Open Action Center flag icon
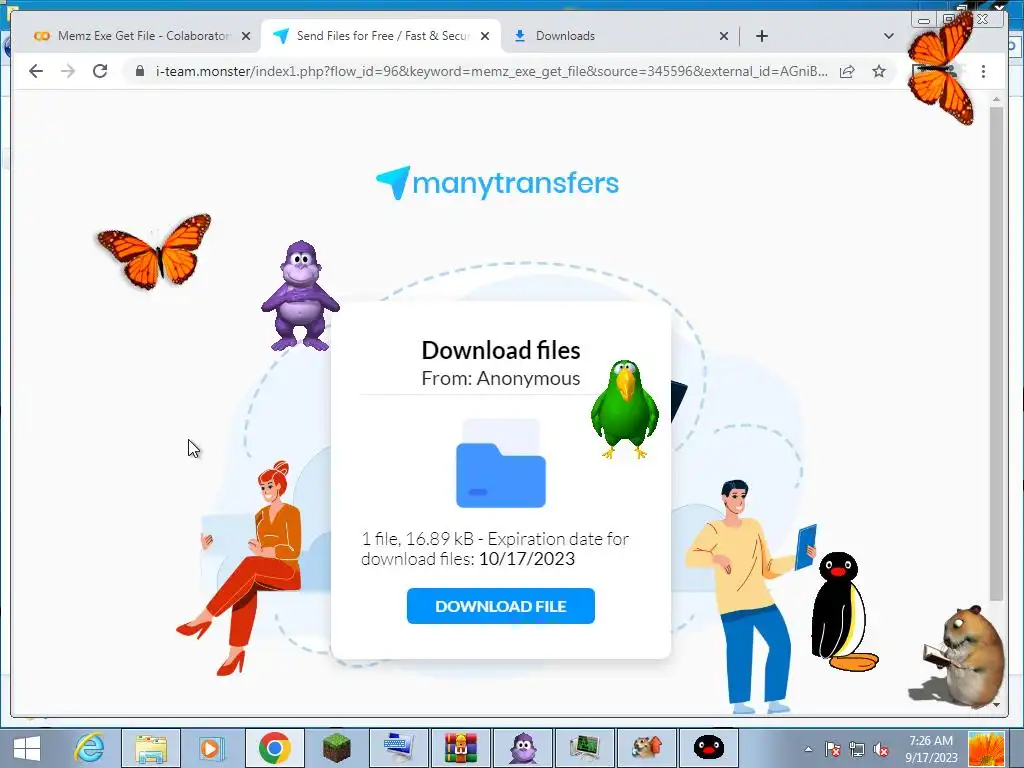 pyautogui.click(x=832, y=749)
